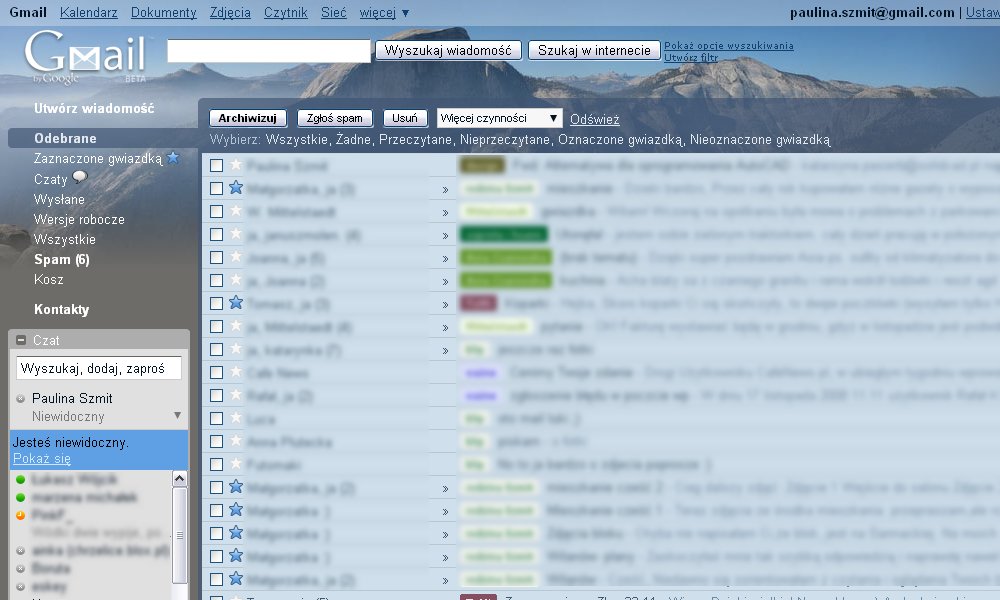This screenshot has width=1000, height=600.
Task: Select the W. Mittelstaedt email checkbox
Action: tap(216, 212)
